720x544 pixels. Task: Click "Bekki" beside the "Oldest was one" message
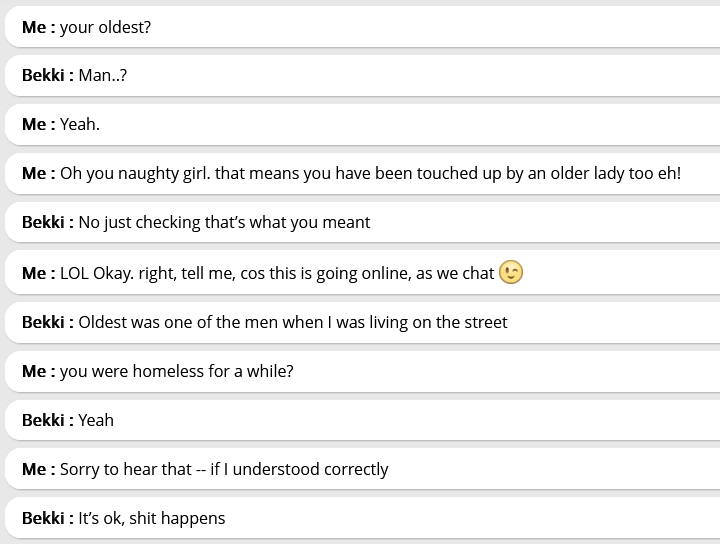44,322
